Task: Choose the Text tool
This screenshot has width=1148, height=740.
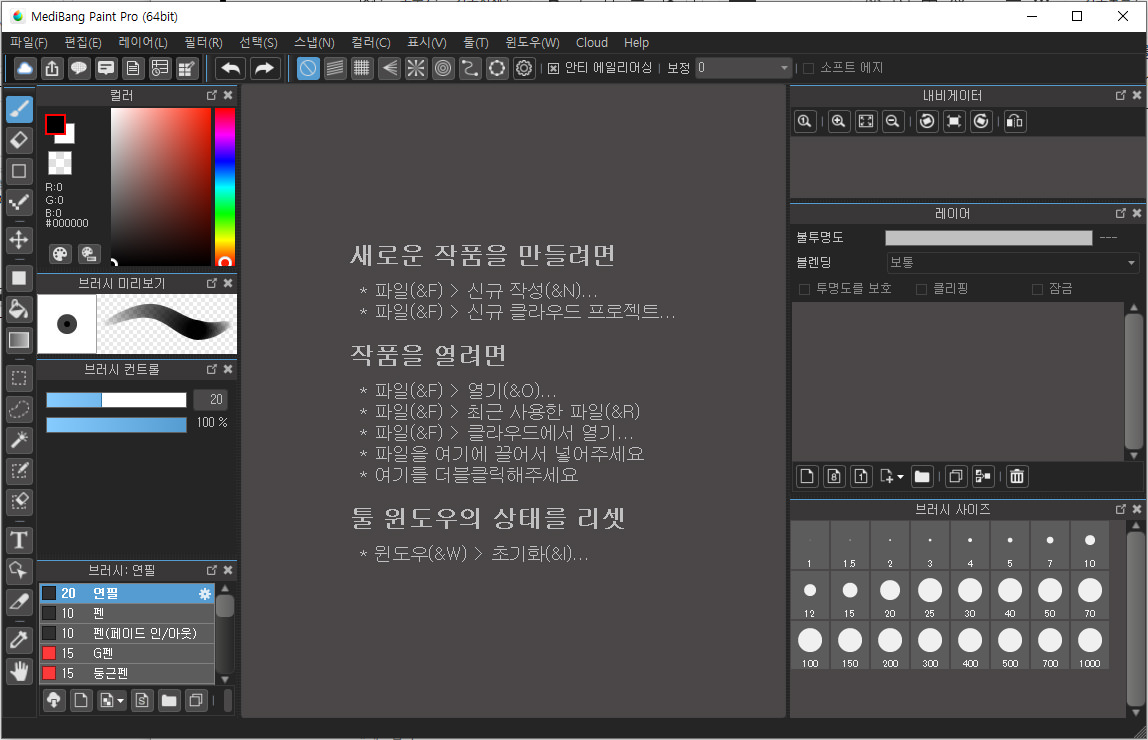Action: (x=19, y=540)
